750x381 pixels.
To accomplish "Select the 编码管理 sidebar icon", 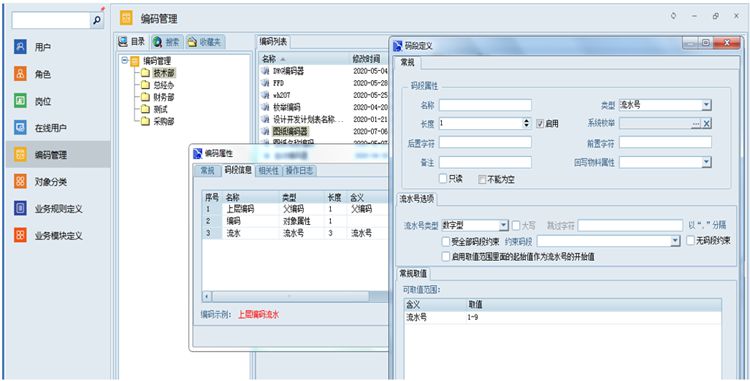I will [x=20, y=154].
